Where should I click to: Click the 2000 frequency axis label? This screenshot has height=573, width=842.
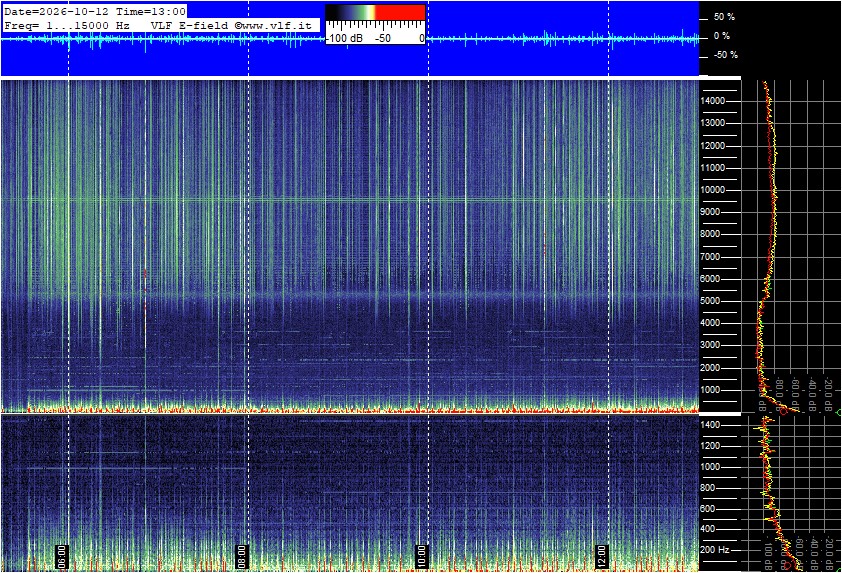(x=710, y=368)
